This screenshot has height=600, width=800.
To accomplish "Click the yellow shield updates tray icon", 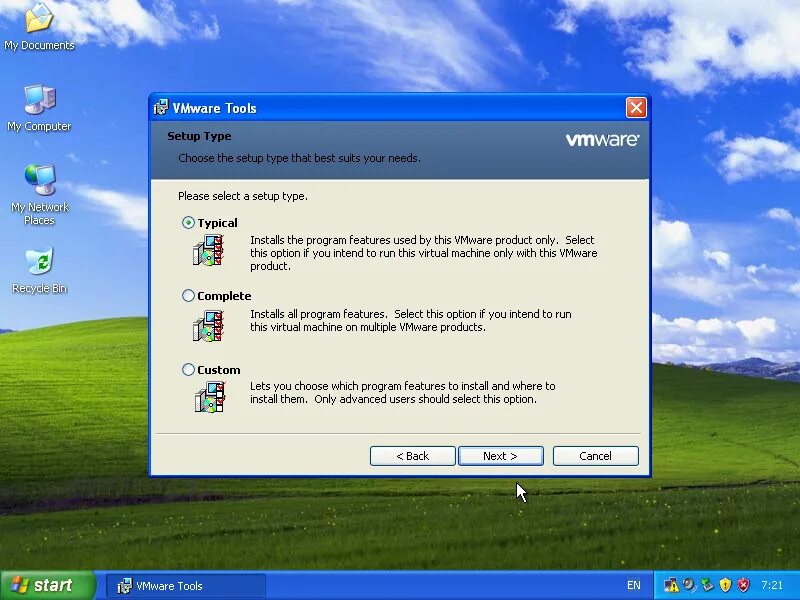I will coord(725,585).
